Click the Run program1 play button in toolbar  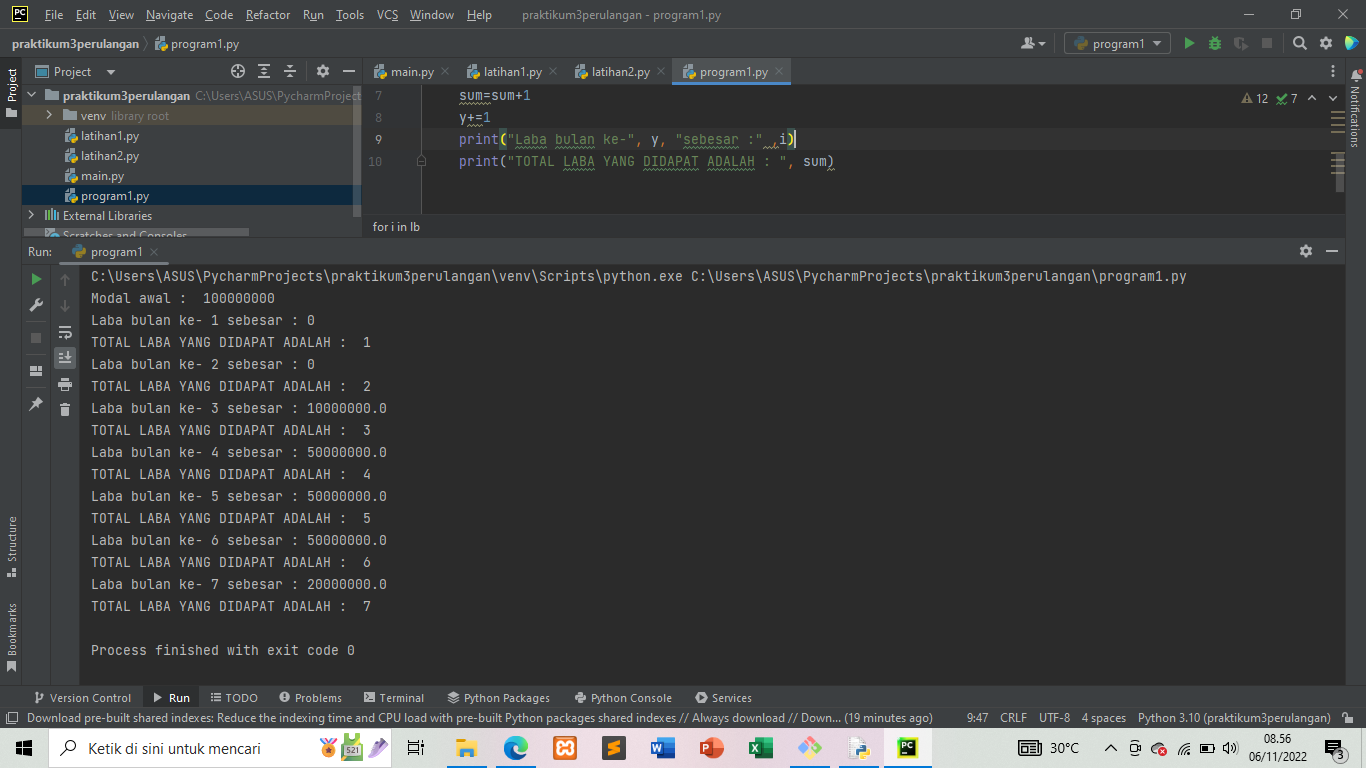(x=1190, y=44)
